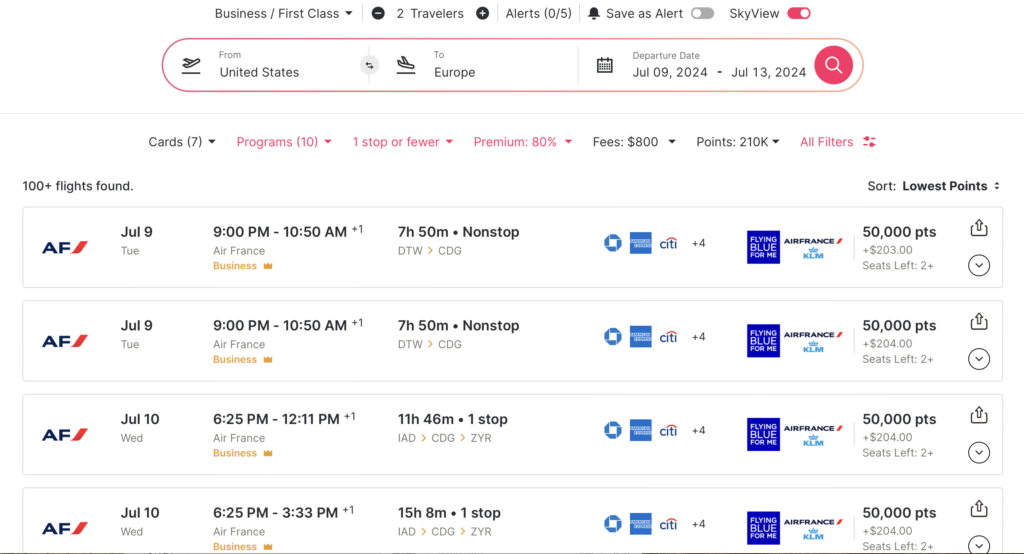Screen dimensions: 1024x554
Task: Expand details of the 11h 46m flight
Action: point(978,452)
